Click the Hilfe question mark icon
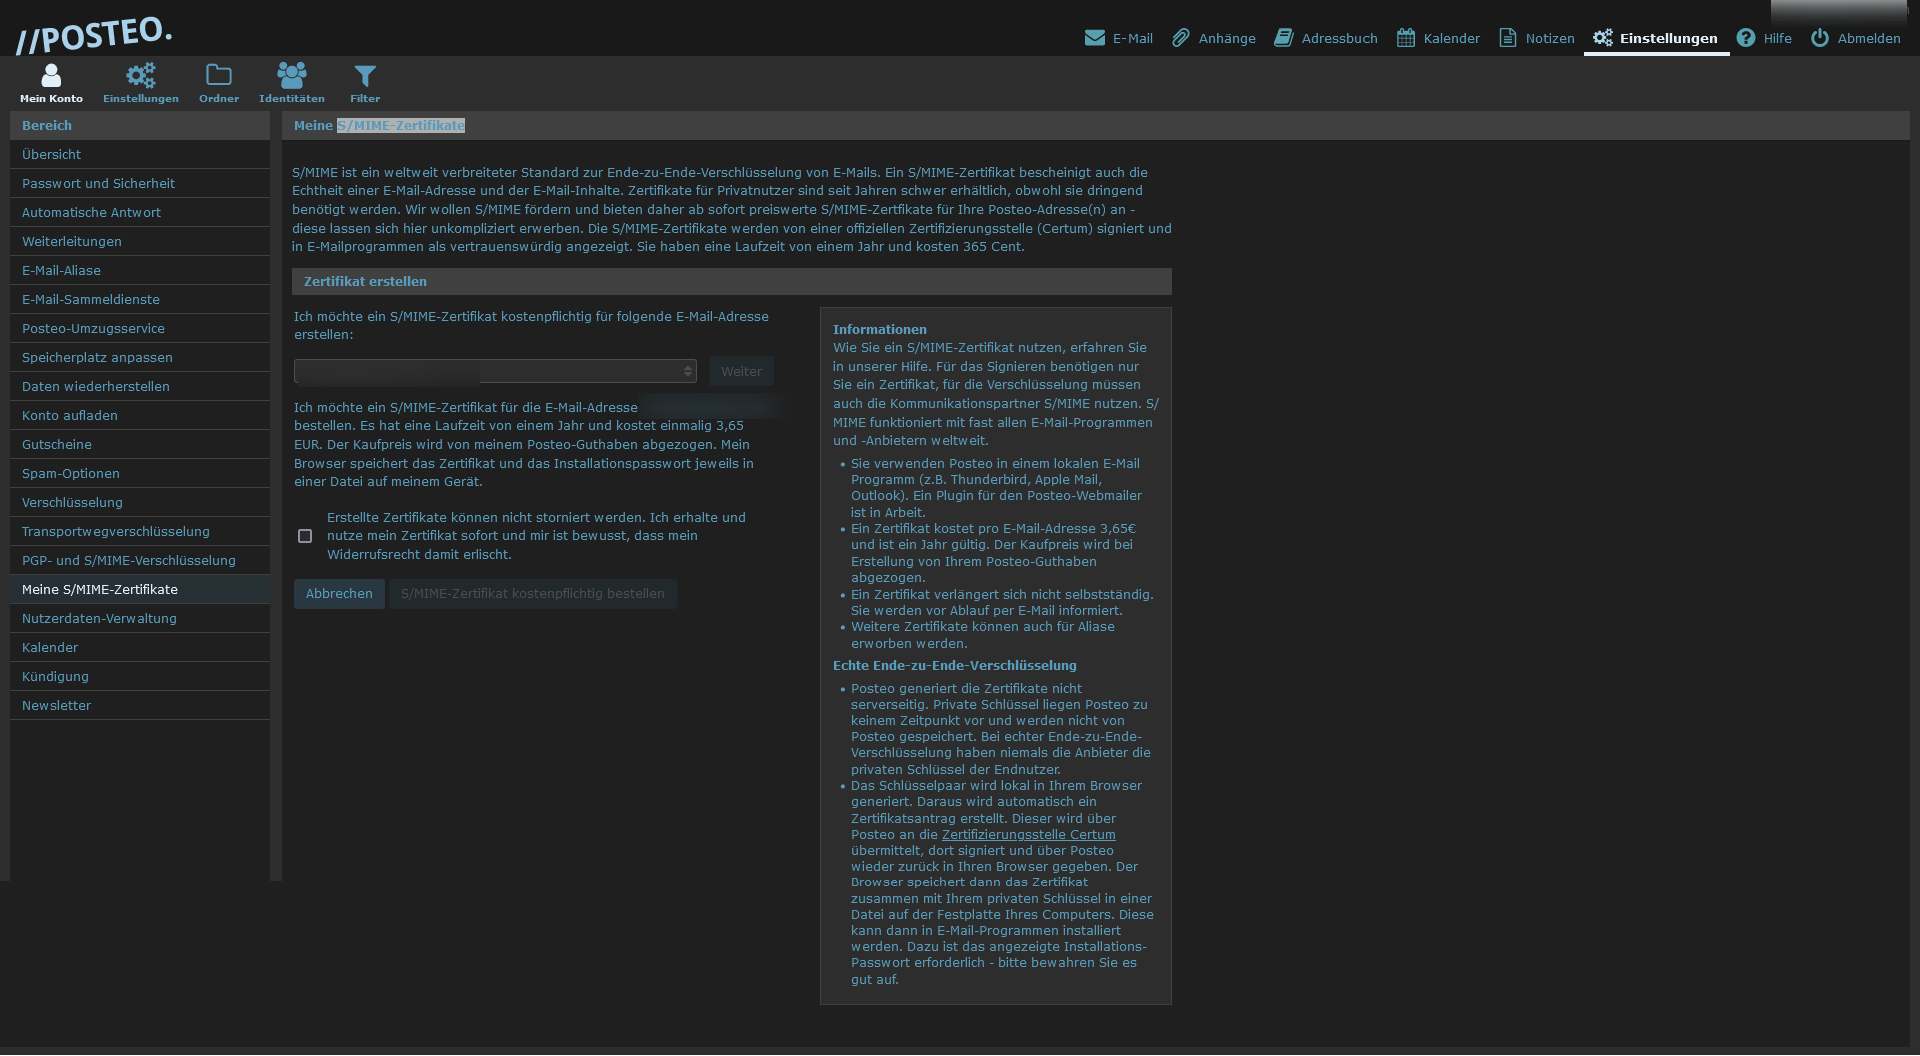This screenshot has width=1920, height=1056. pos(1746,38)
